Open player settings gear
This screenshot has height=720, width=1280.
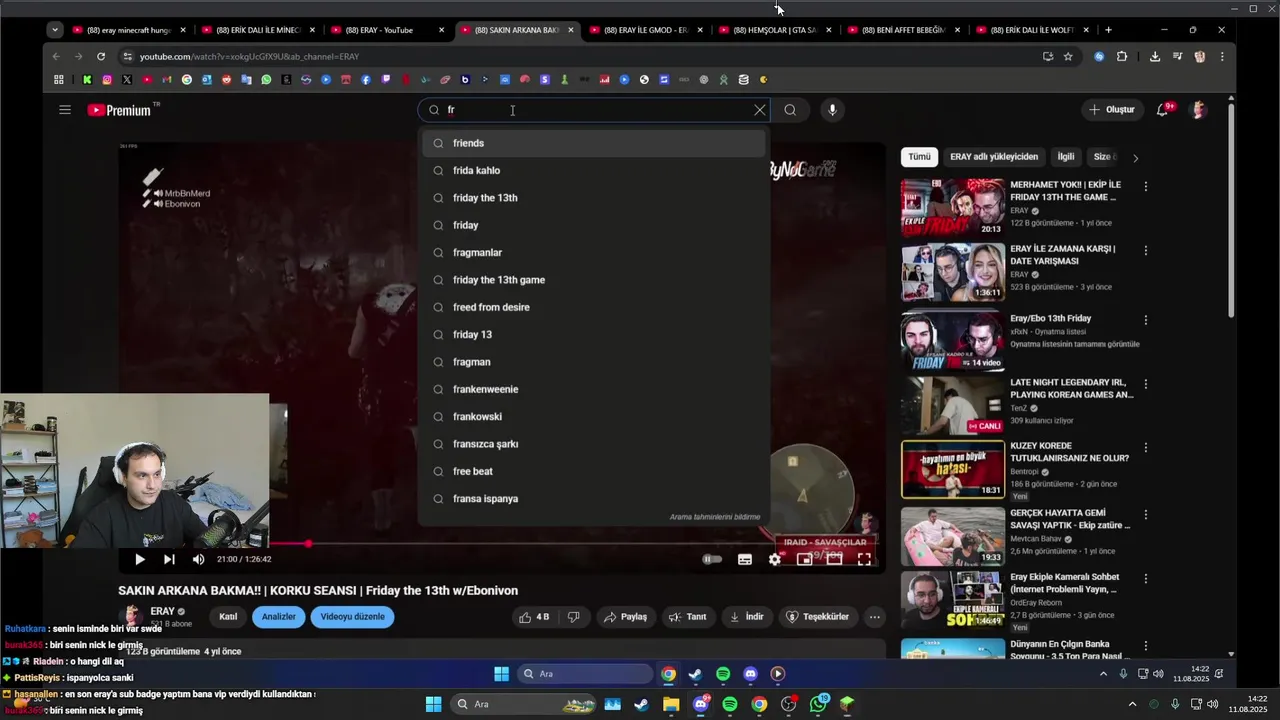[x=775, y=559]
